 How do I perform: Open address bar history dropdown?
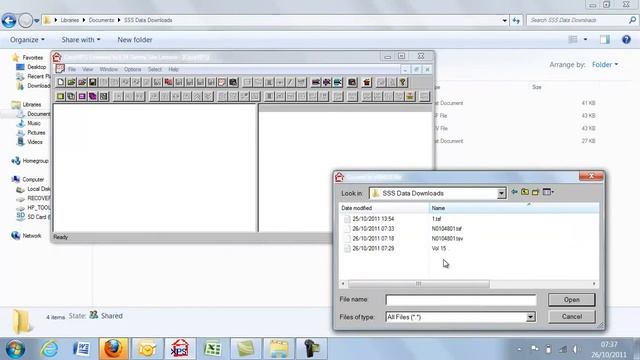click(x=504, y=20)
